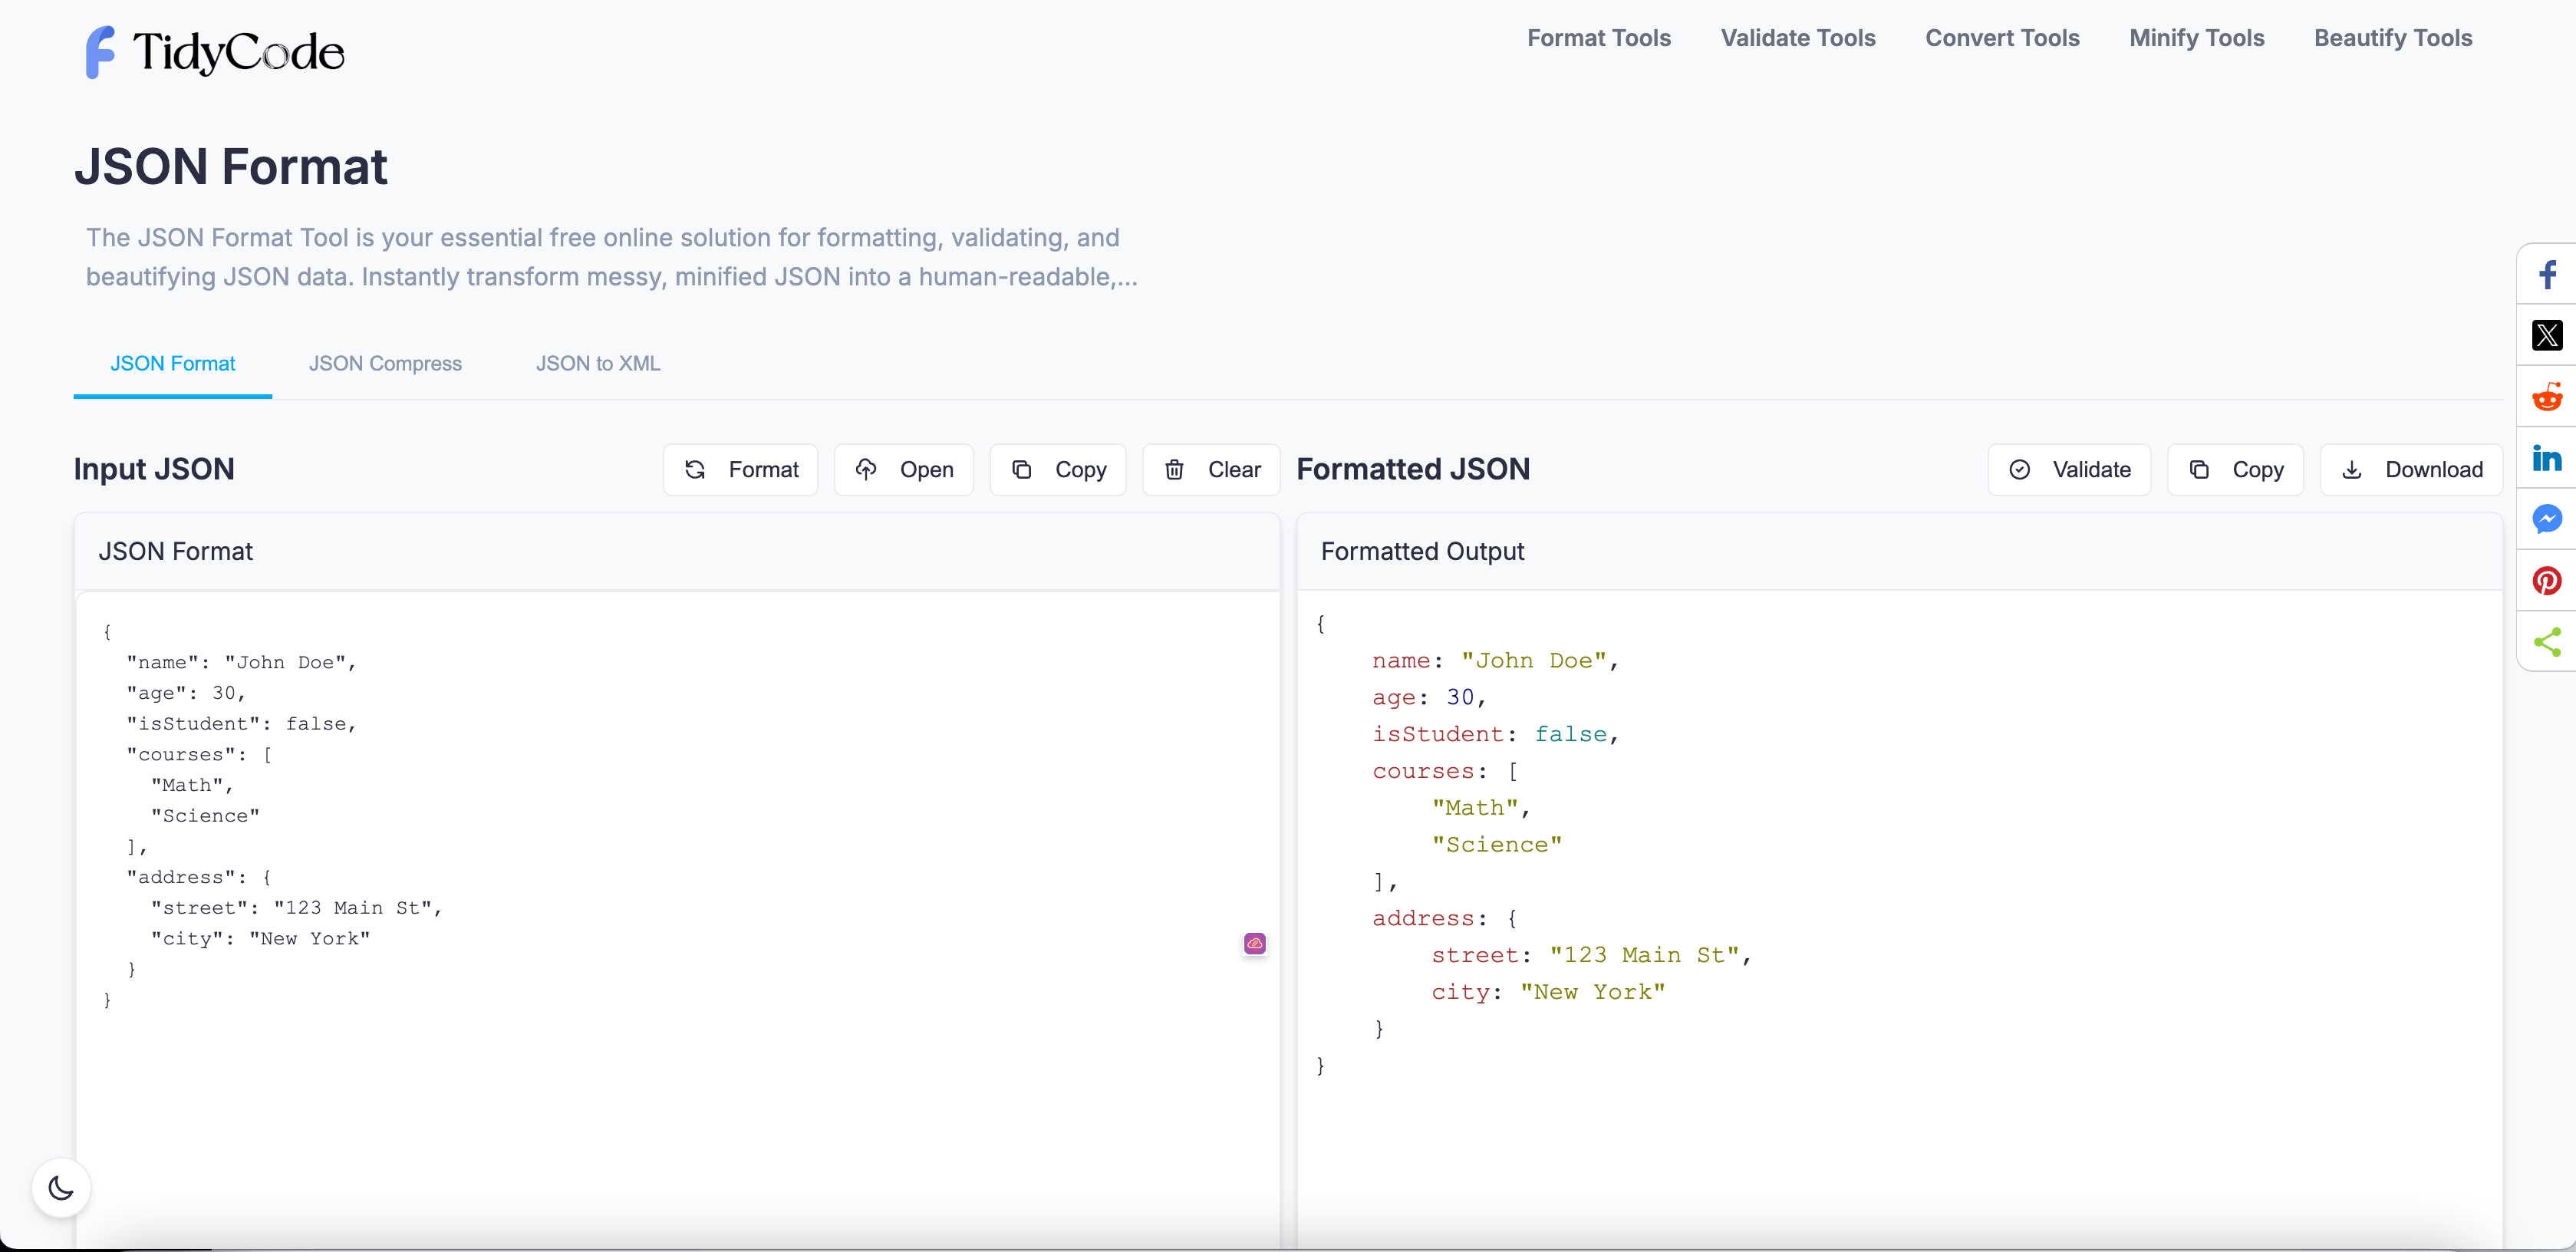Pin the page to Pinterest

point(2547,581)
